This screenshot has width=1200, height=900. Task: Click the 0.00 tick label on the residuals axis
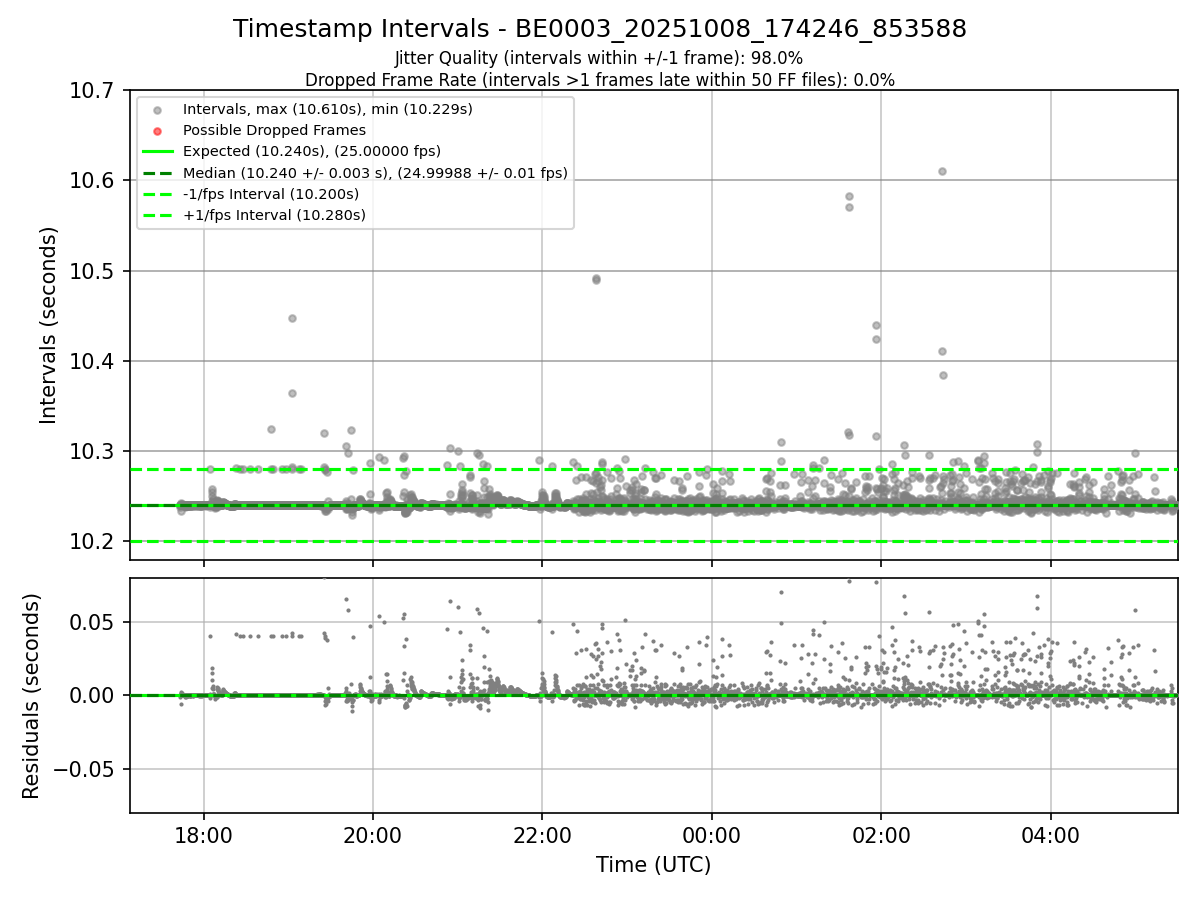coord(94,695)
